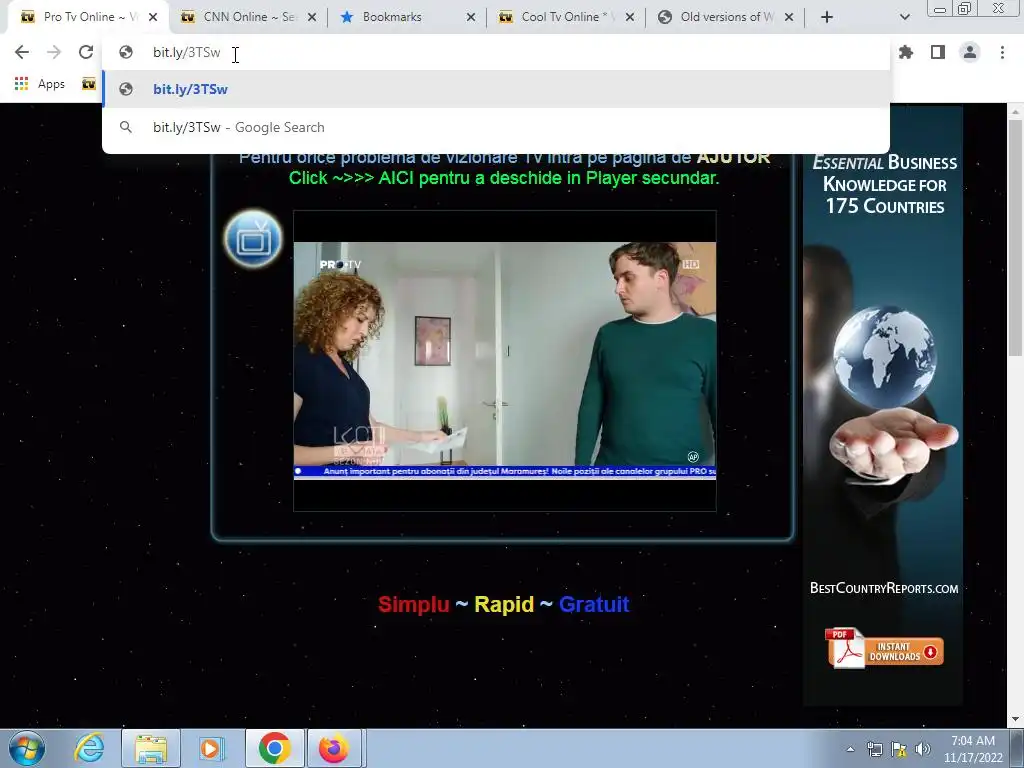
Task: Select the bit.ly/3TSw URL suggestion
Action: [x=496, y=89]
